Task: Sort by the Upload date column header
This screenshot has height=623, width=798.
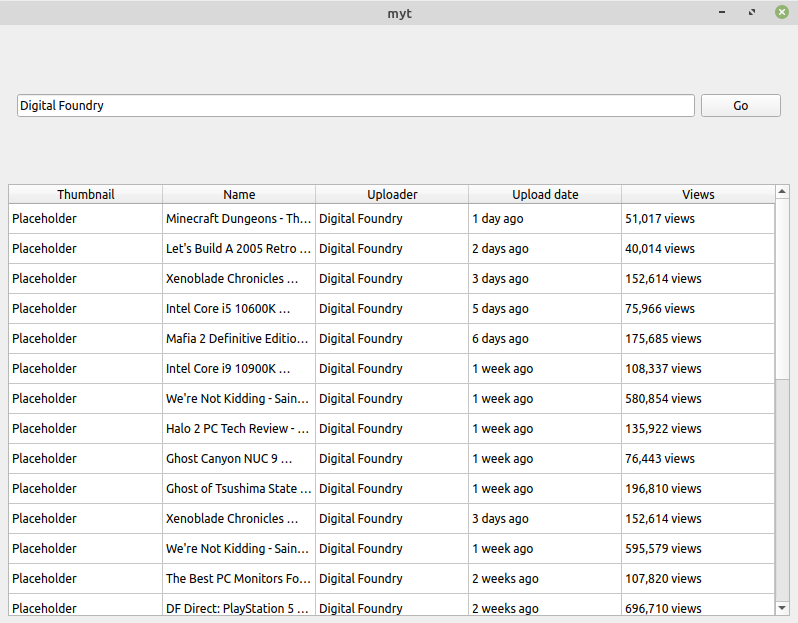Action: [545, 194]
